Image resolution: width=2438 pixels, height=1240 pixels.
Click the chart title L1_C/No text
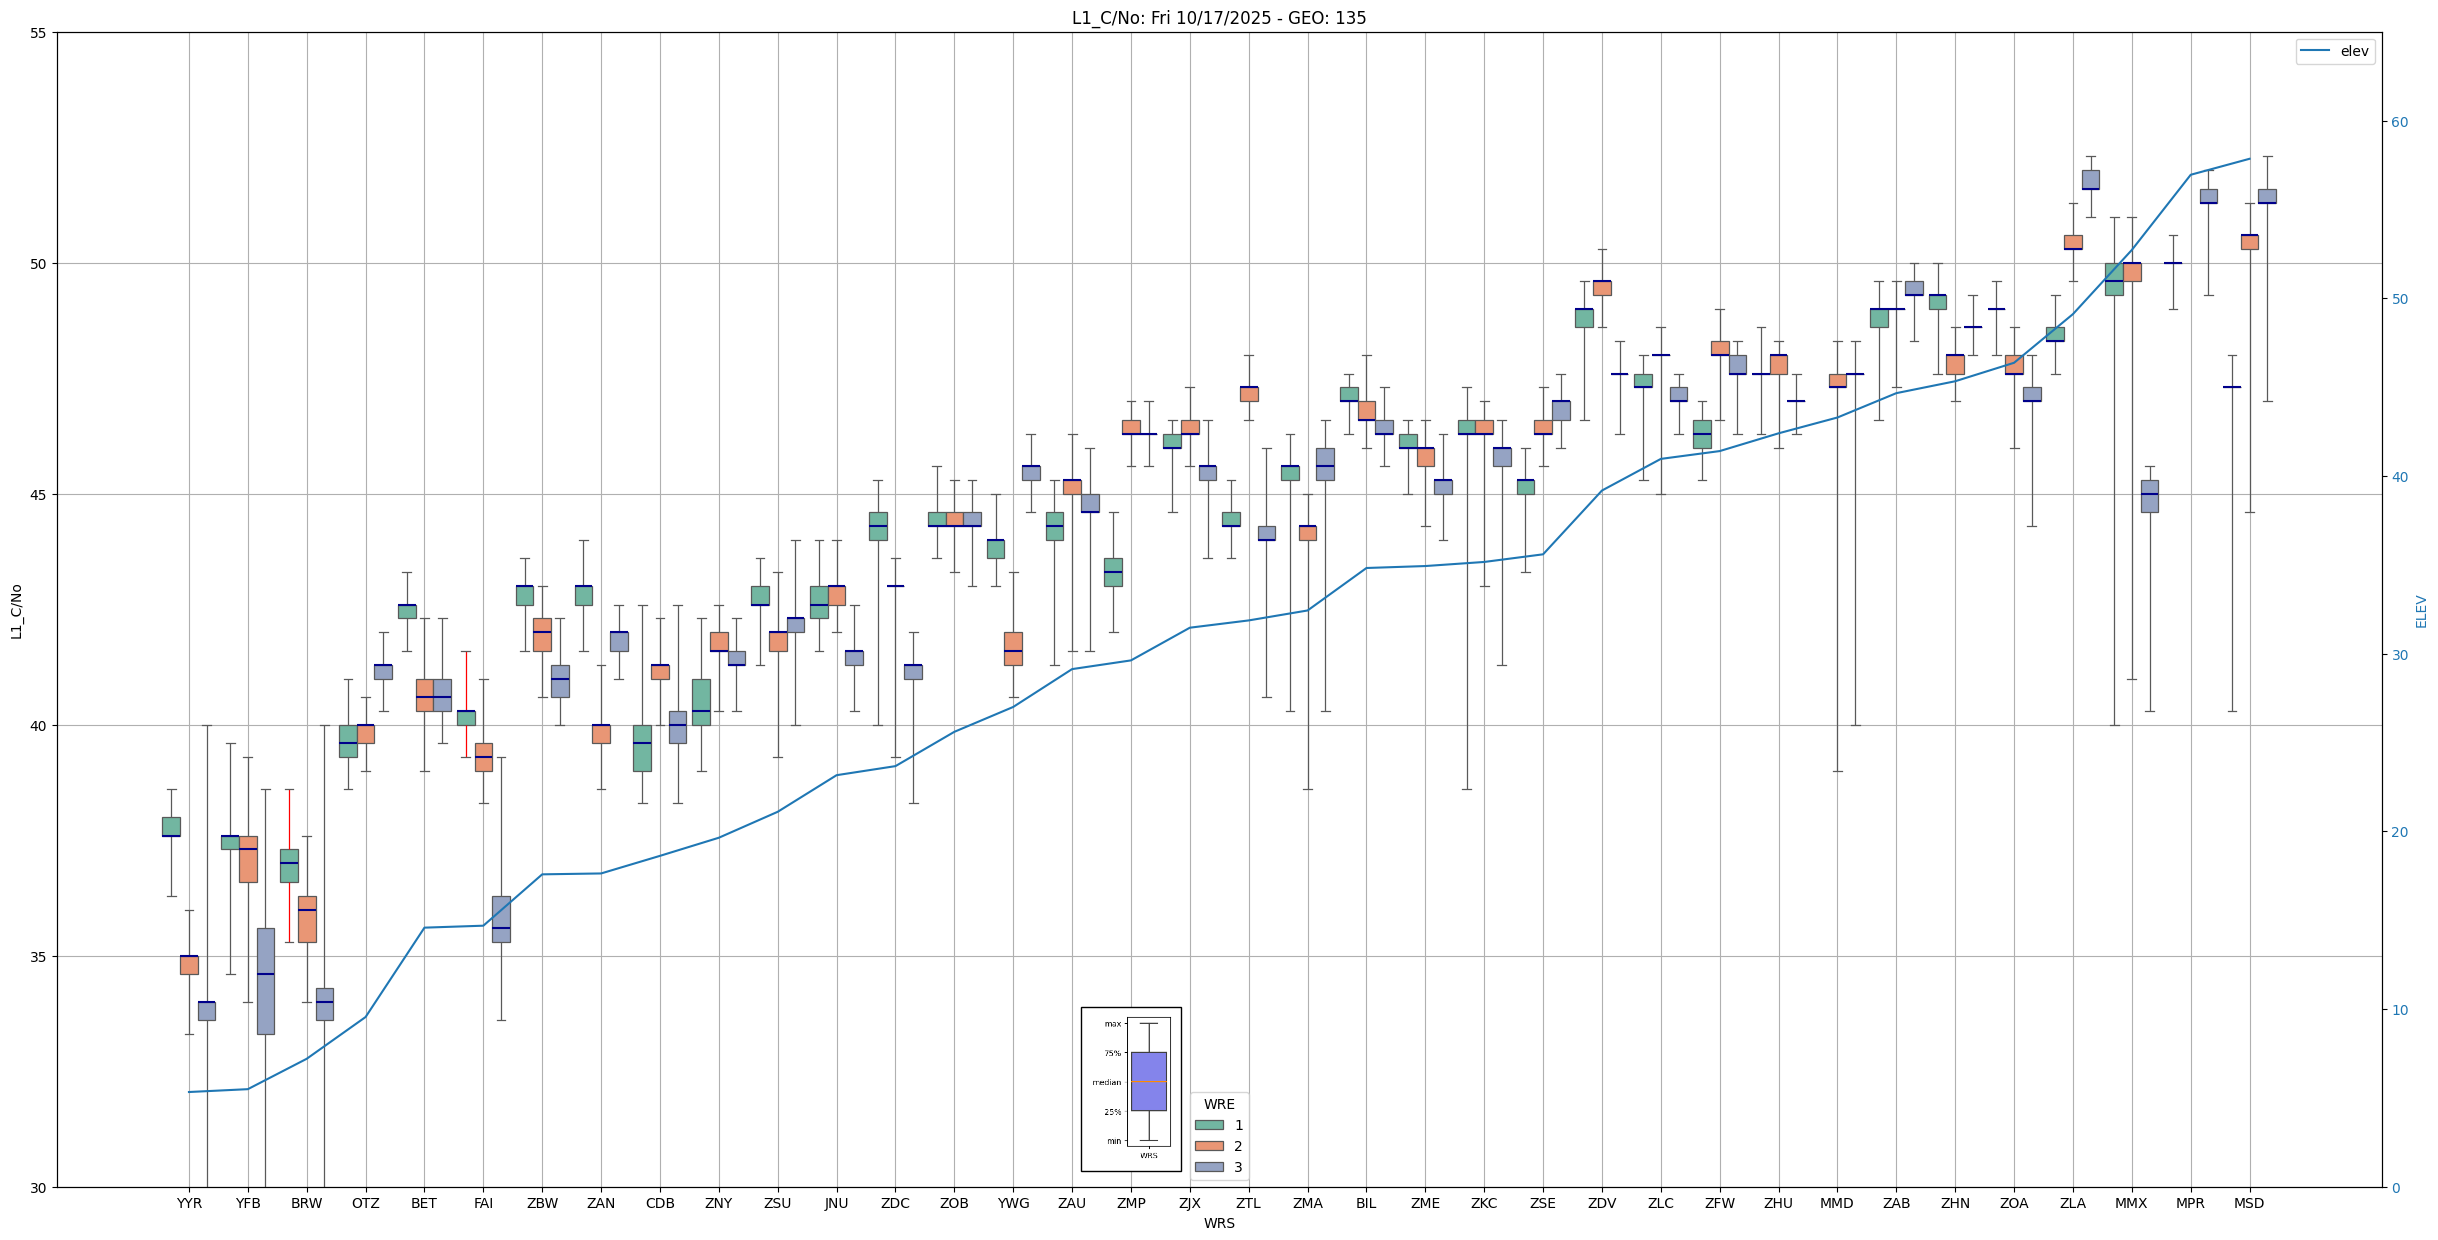pos(1218,18)
